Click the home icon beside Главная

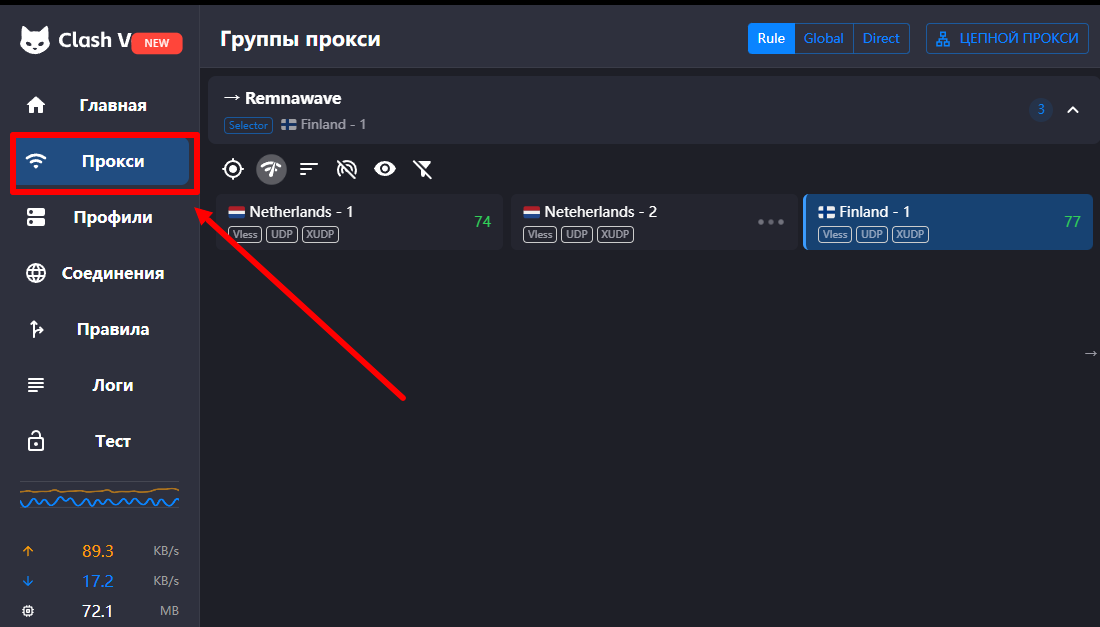pyautogui.click(x=36, y=105)
